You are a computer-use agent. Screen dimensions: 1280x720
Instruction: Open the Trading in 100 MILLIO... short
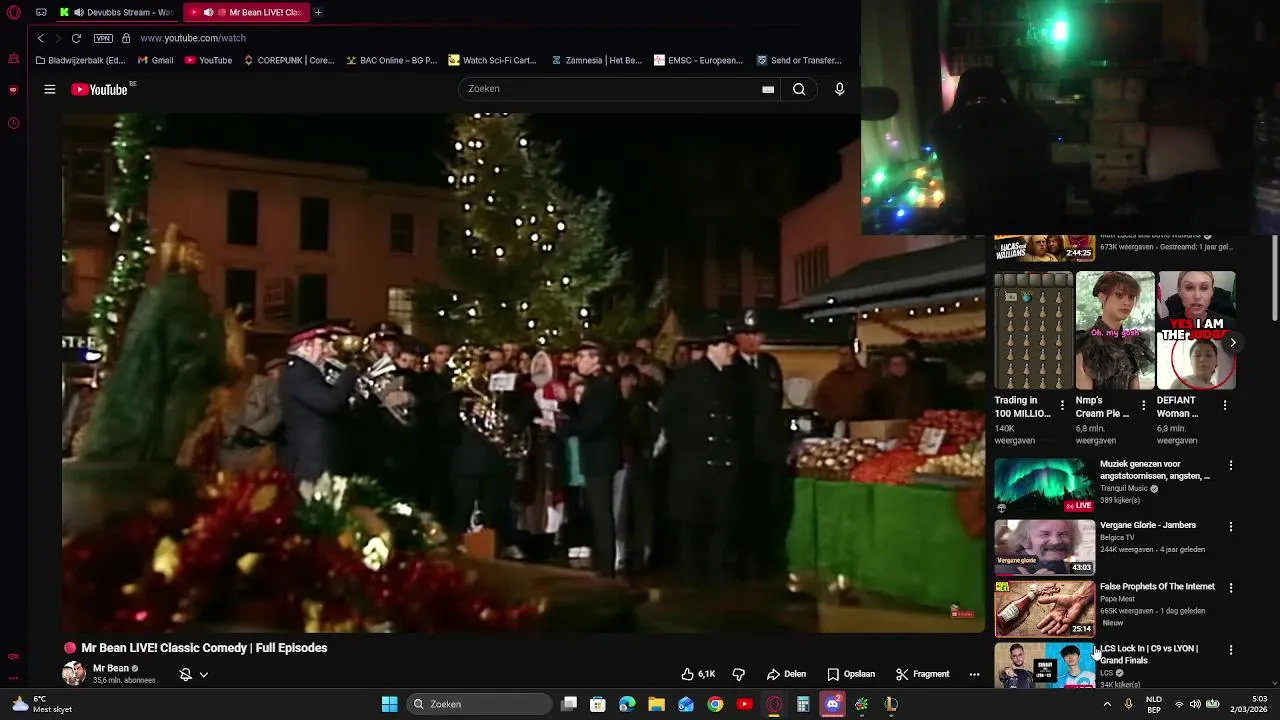tap(1034, 330)
